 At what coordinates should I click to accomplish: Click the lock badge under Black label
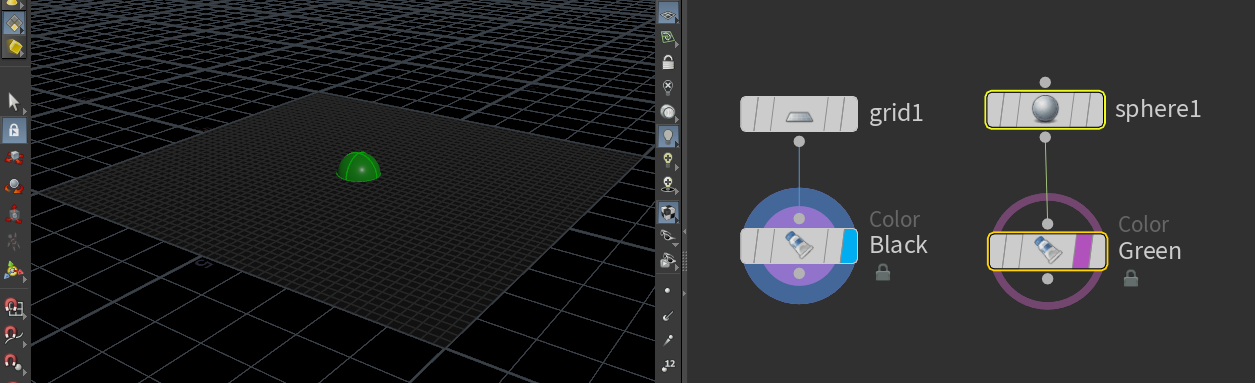[882, 272]
